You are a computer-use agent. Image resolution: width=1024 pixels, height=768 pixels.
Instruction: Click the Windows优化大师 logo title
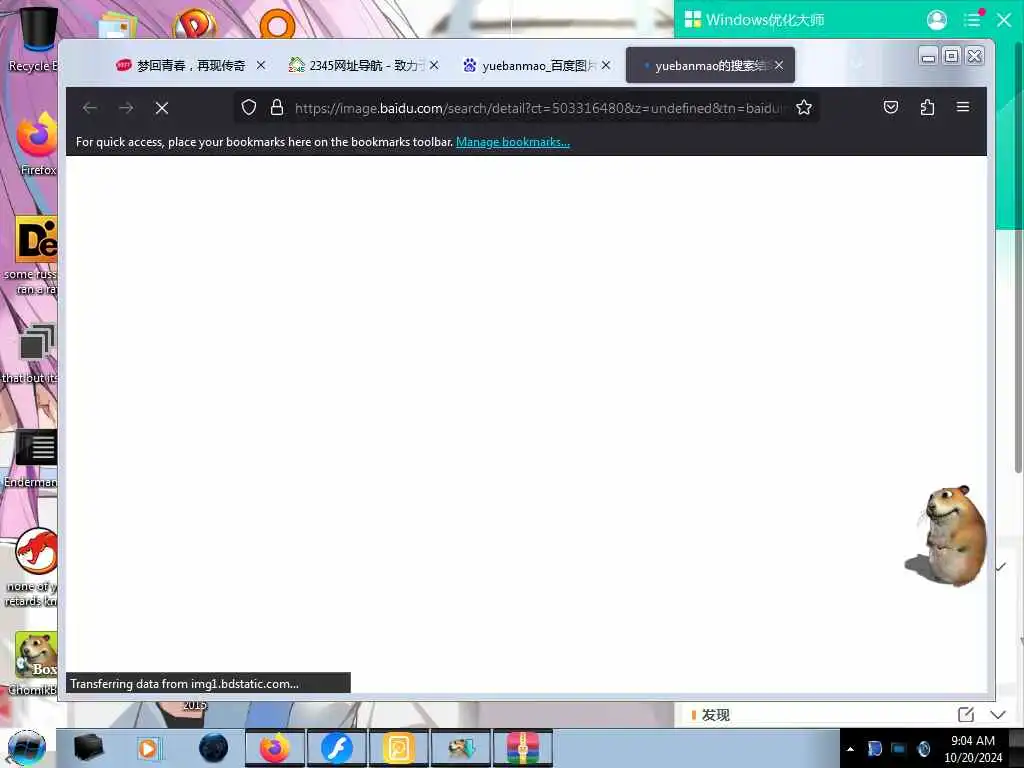754,20
